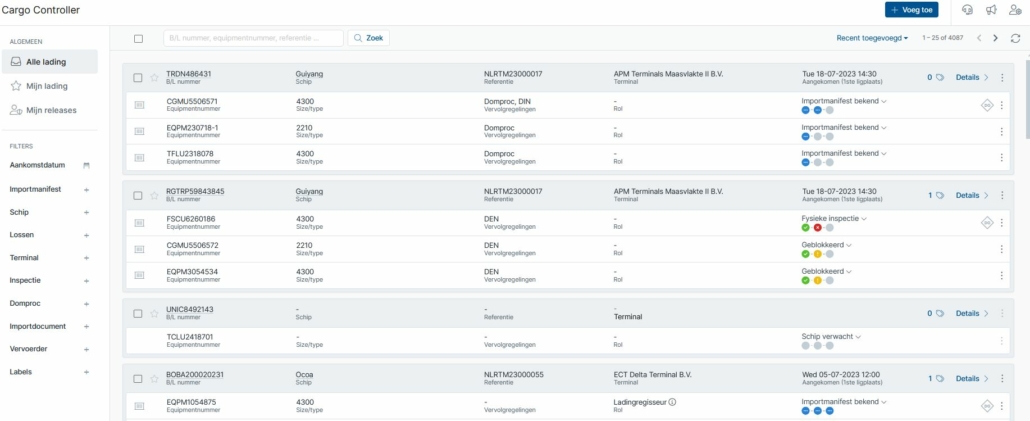Open the user account settings icon
Image resolution: width=1030 pixels, height=421 pixels.
(x=1015, y=10)
